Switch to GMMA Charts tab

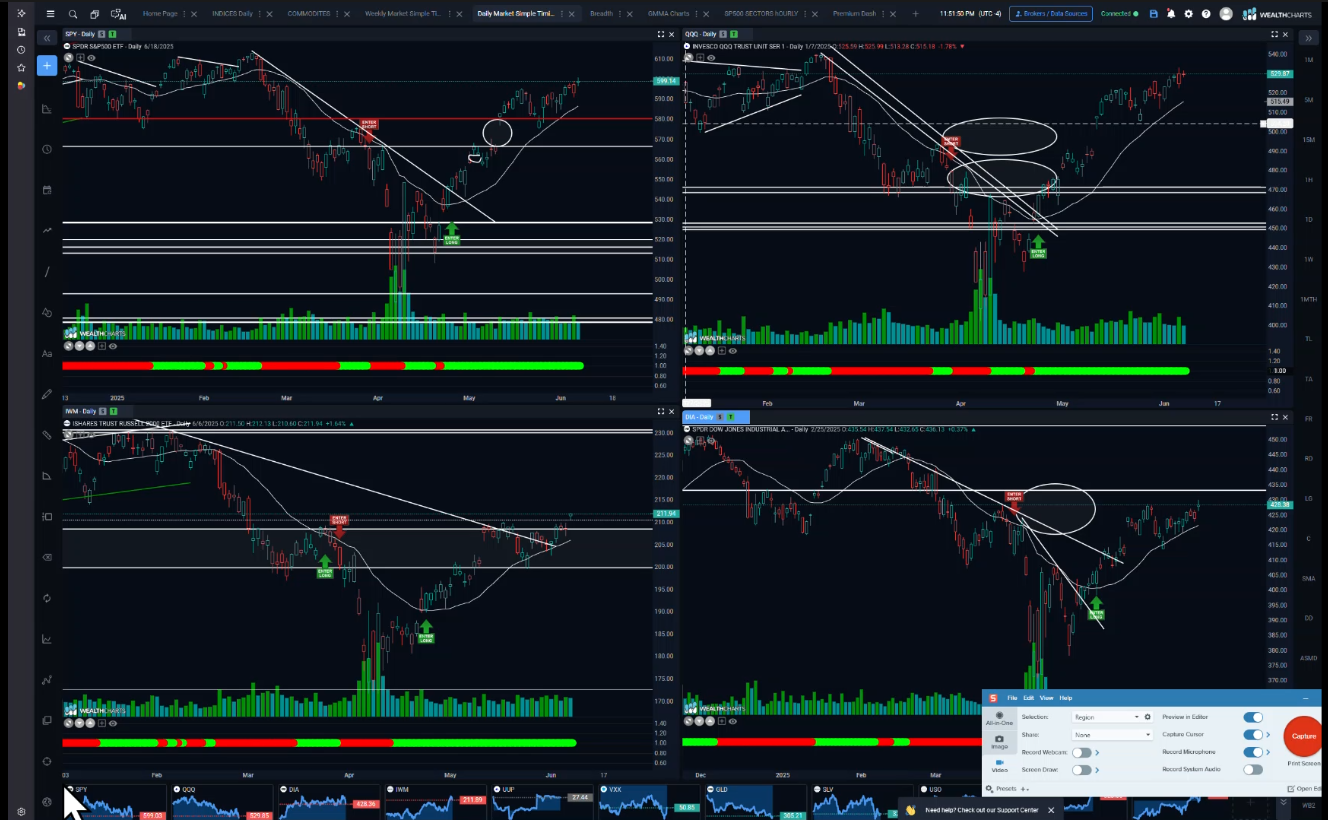667,14
